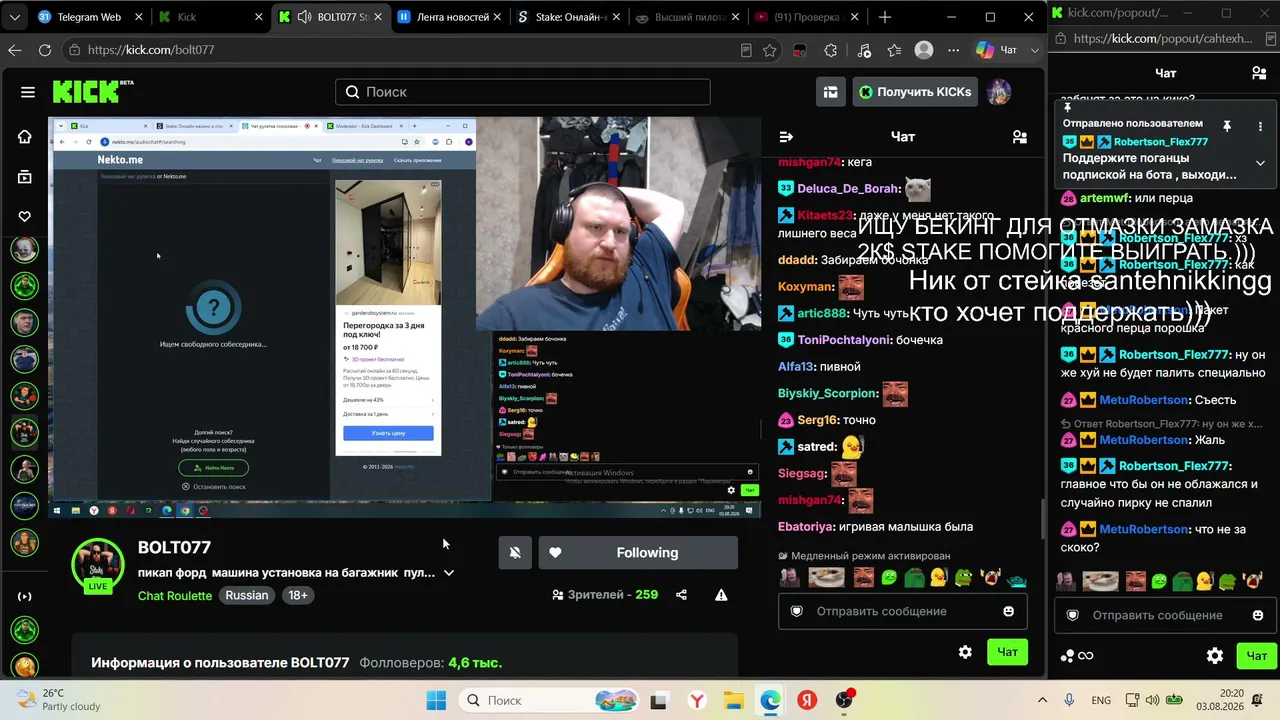Go to the Kick home icon in sidebar
This screenshot has width=1280, height=720.
pos(25,137)
